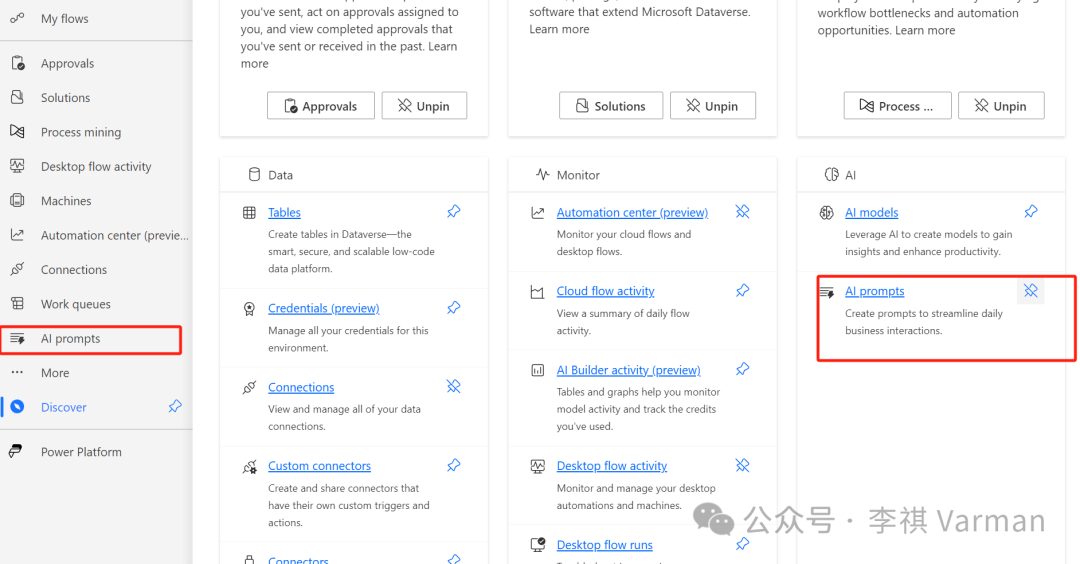Open the Desktop flow runs link
Screen dimensions: 1080x564
(604, 545)
